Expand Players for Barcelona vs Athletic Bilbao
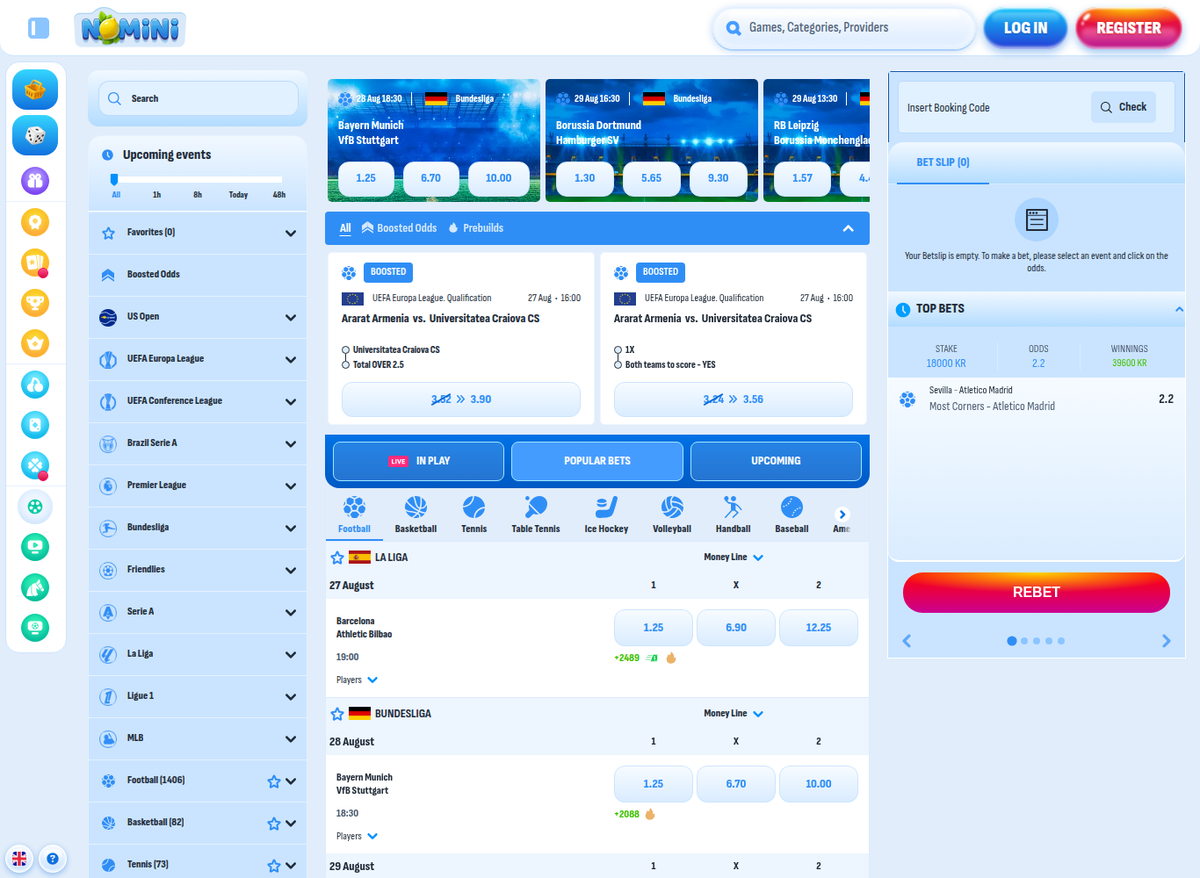Screen dimensions: 1200x878 pyautogui.click(x=357, y=680)
